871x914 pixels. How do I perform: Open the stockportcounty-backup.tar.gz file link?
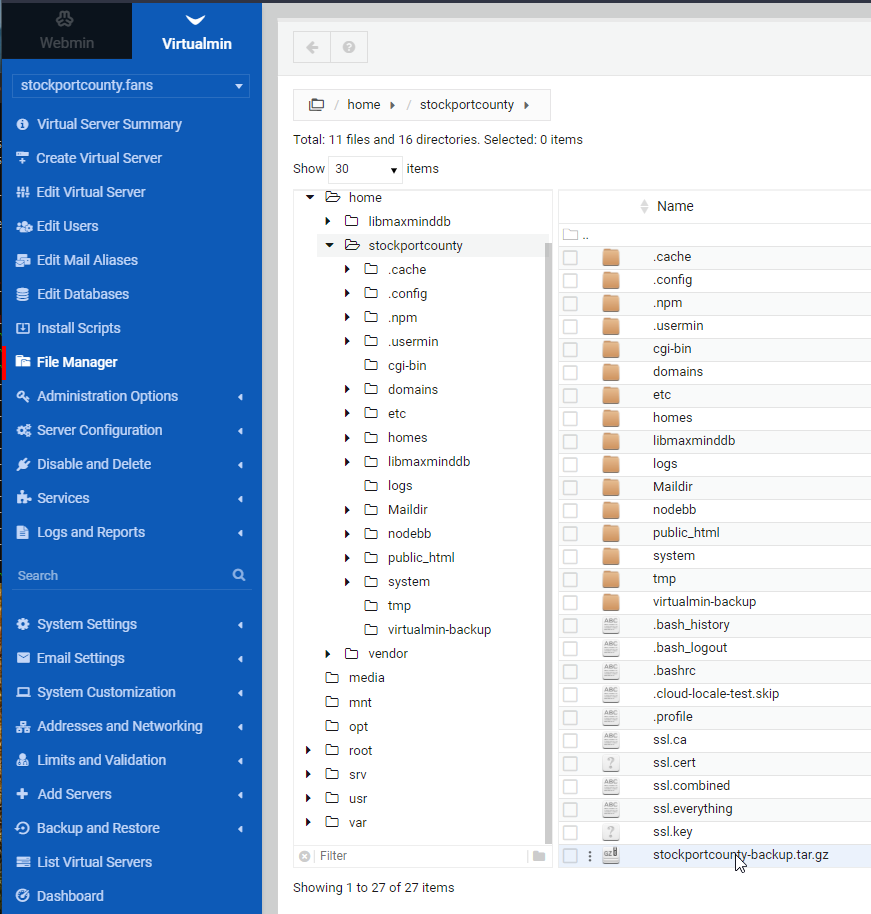click(740, 855)
